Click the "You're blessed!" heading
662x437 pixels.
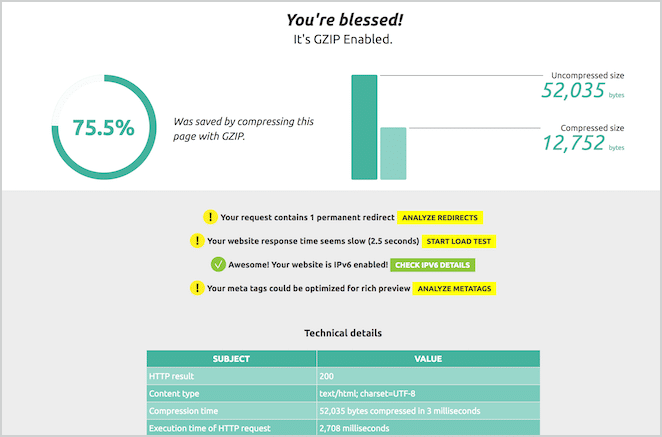pyautogui.click(x=332, y=19)
